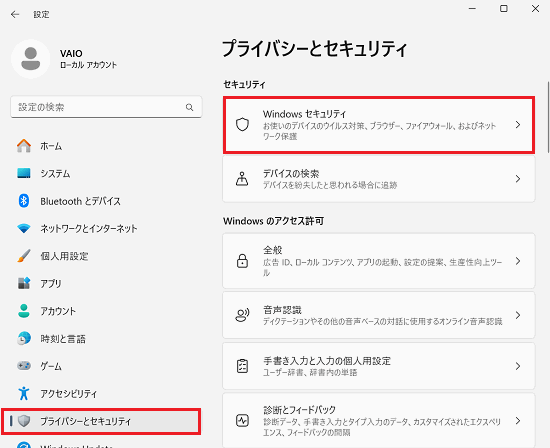Open 手書き入力と入力の個人用設定 row
550x448 pixels.
coord(379,366)
